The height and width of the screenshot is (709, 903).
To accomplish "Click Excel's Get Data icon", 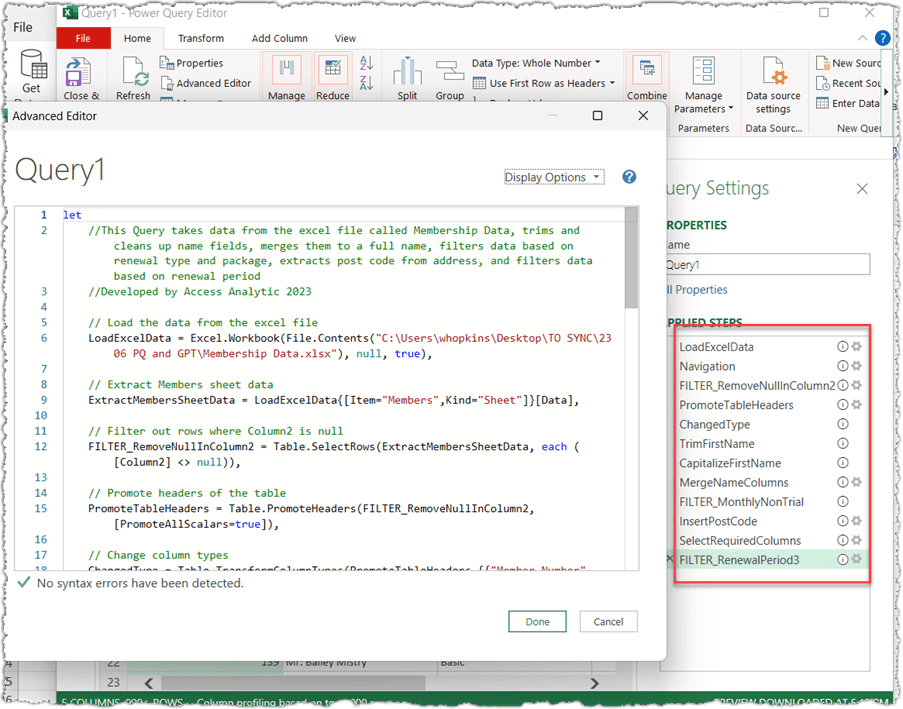I will 33,64.
